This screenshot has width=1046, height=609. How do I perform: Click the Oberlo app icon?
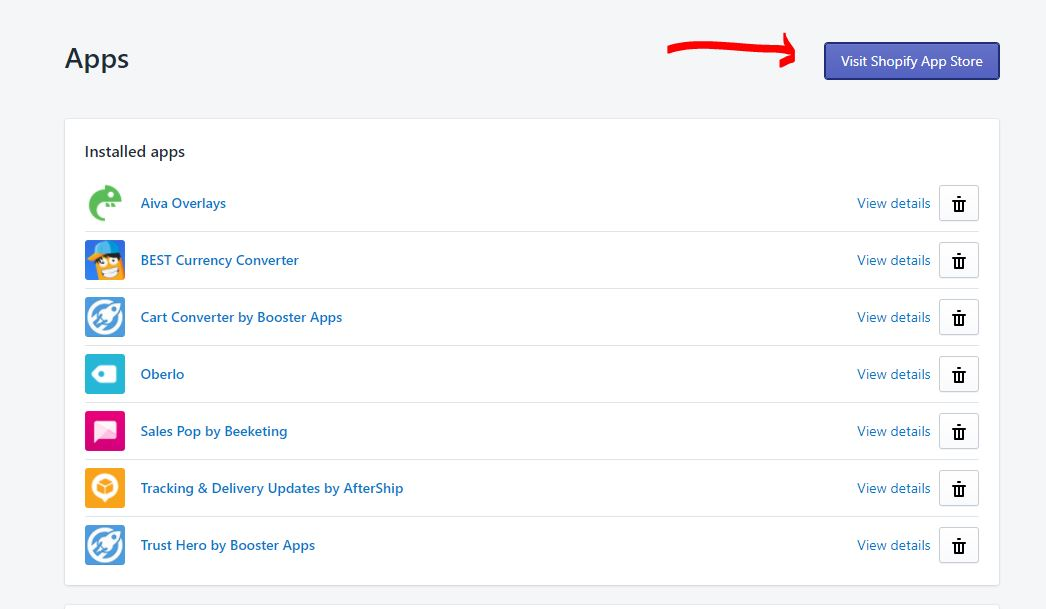click(x=105, y=374)
